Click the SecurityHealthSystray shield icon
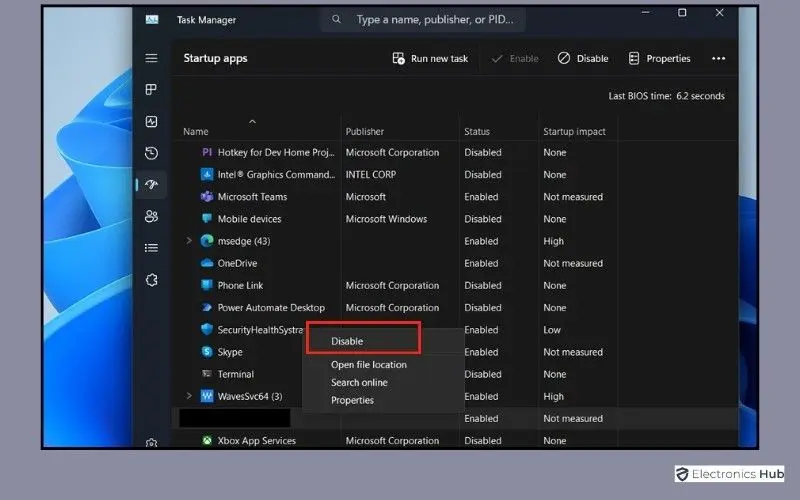 click(x=207, y=330)
